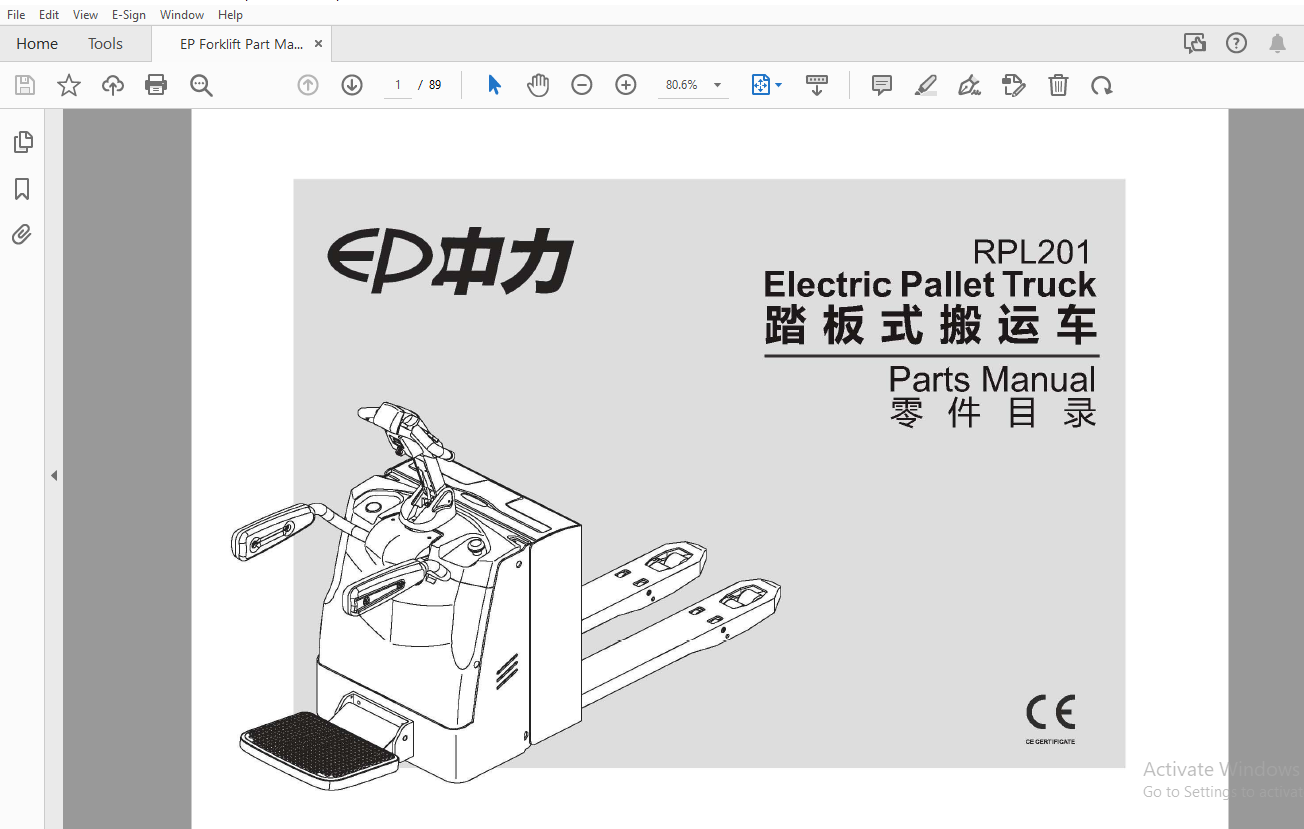
Task: Delete page trash icon
Action: pos(1058,85)
